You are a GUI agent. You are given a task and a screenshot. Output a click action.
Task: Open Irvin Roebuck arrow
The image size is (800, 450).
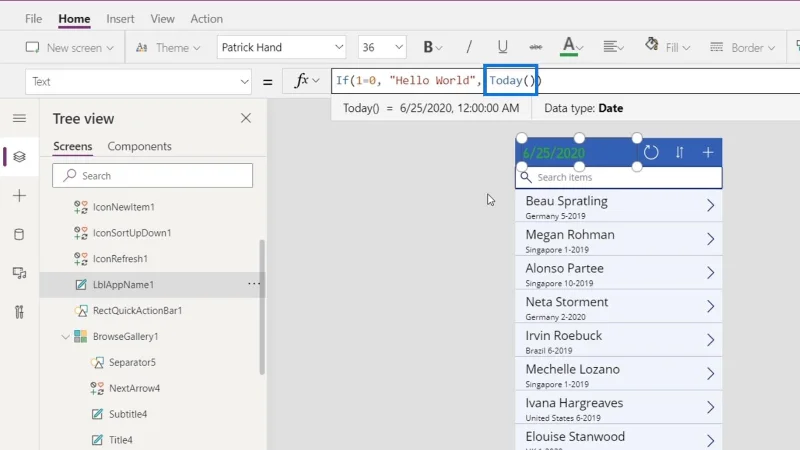click(x=710, y=340)
